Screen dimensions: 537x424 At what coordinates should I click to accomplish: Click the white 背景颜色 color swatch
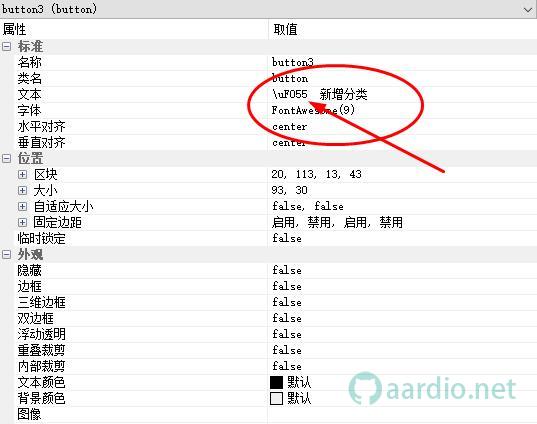(x=276, y=398)
